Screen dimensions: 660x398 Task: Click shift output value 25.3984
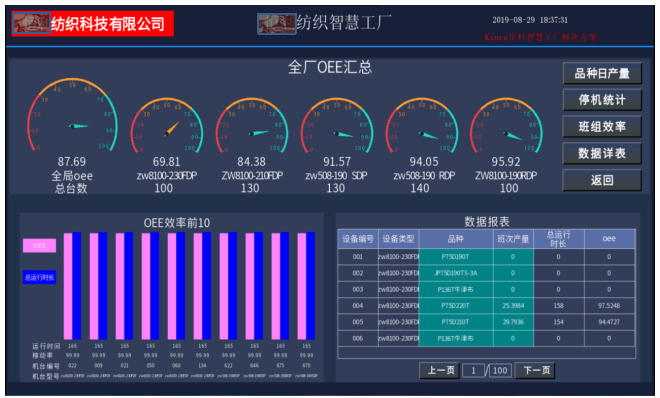point(513,306)
